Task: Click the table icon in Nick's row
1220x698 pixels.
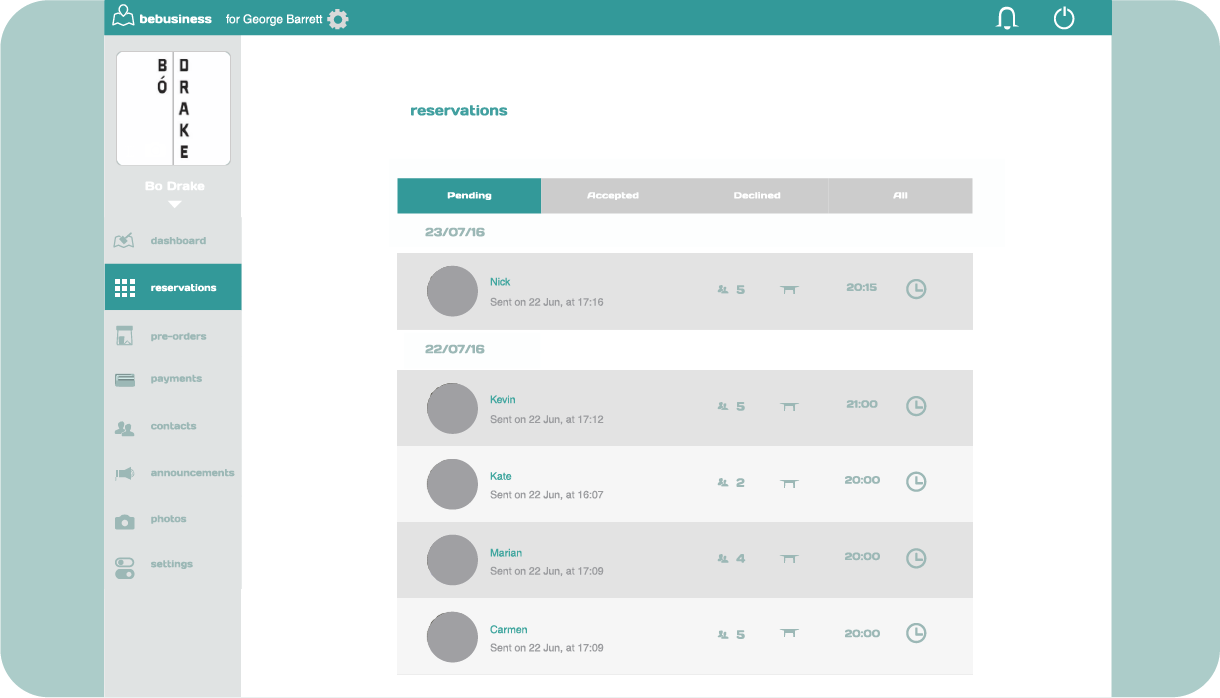Action: [x=789, y=290]
